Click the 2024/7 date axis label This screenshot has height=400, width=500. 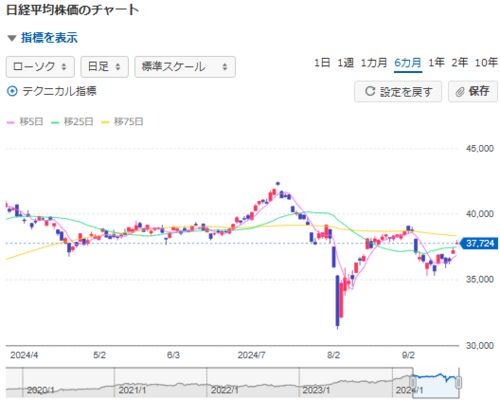(251, 355)
